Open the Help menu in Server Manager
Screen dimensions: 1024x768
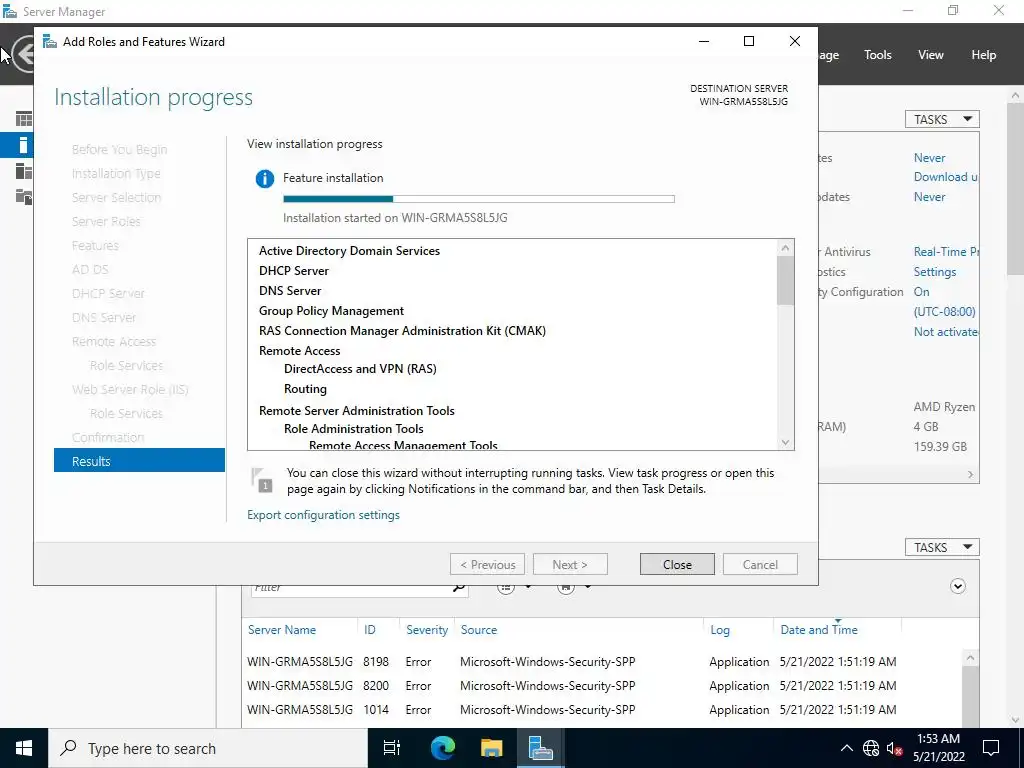983,55
